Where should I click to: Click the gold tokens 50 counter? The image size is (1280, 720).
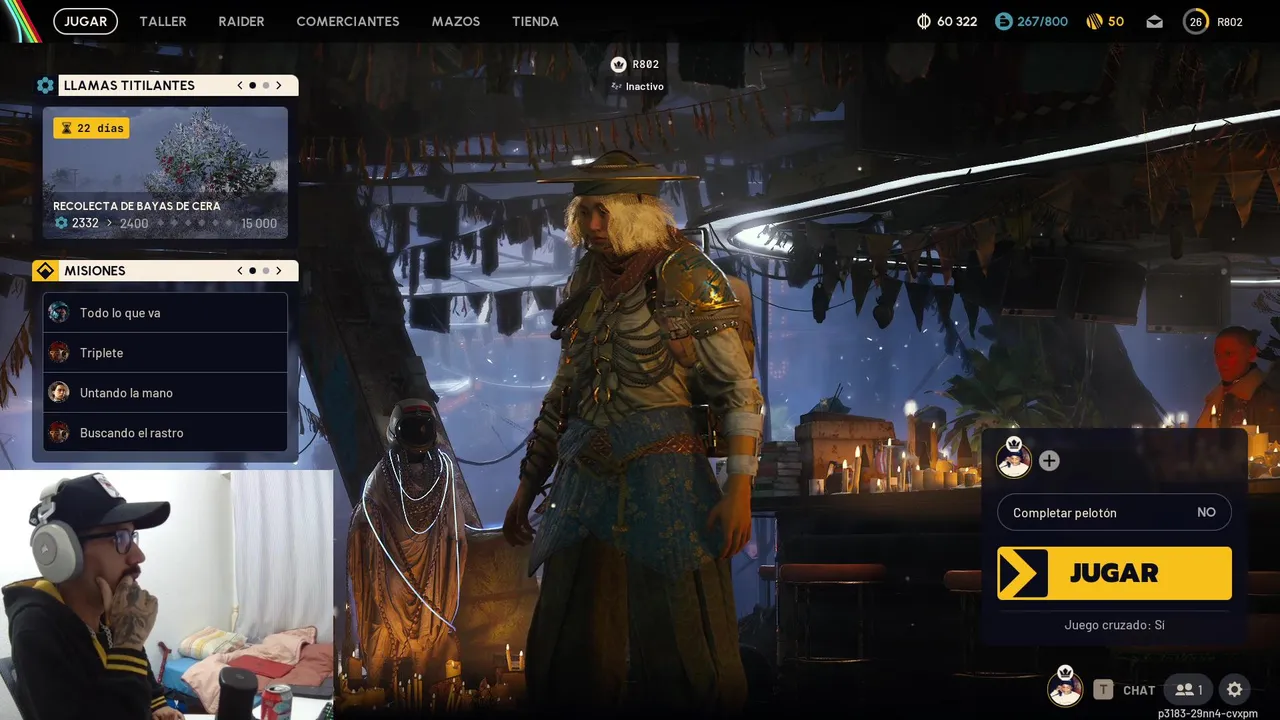click(x=1105, y=21)
